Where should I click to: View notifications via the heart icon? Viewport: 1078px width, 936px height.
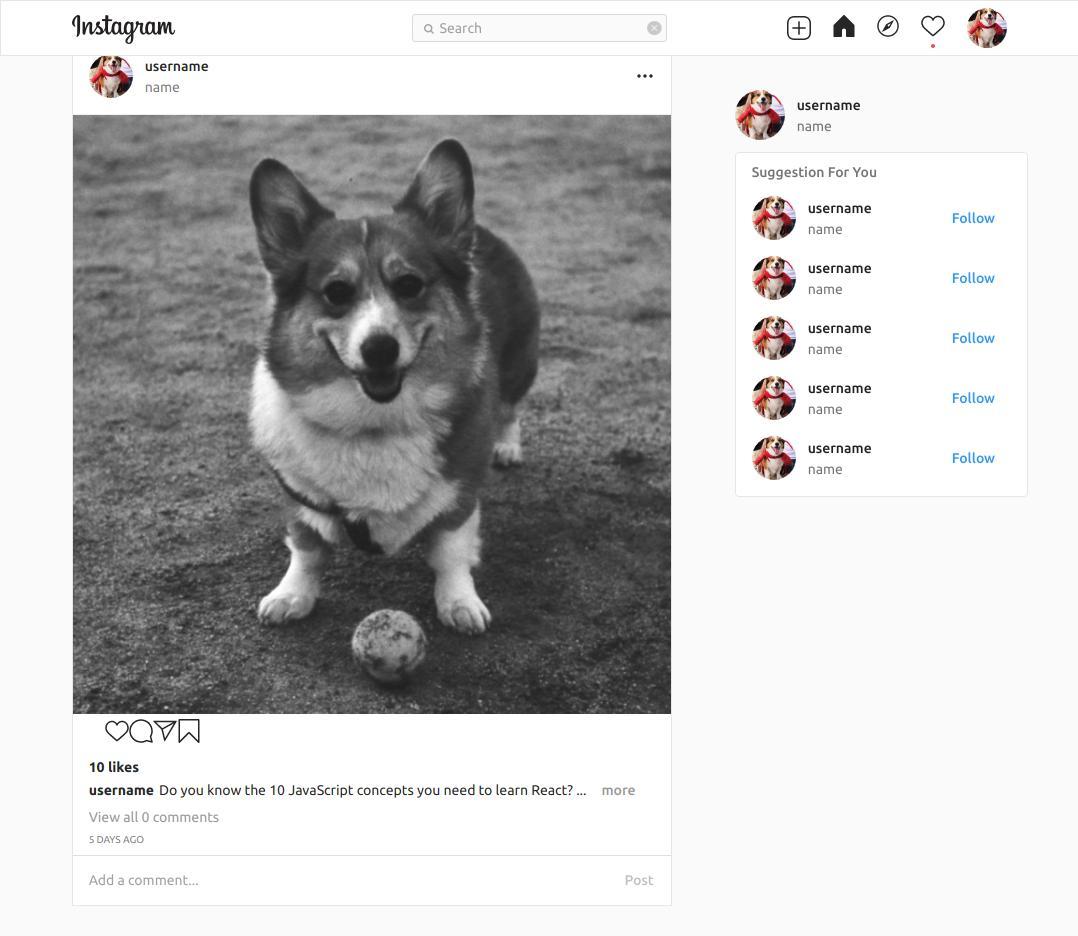pos(932,27)
